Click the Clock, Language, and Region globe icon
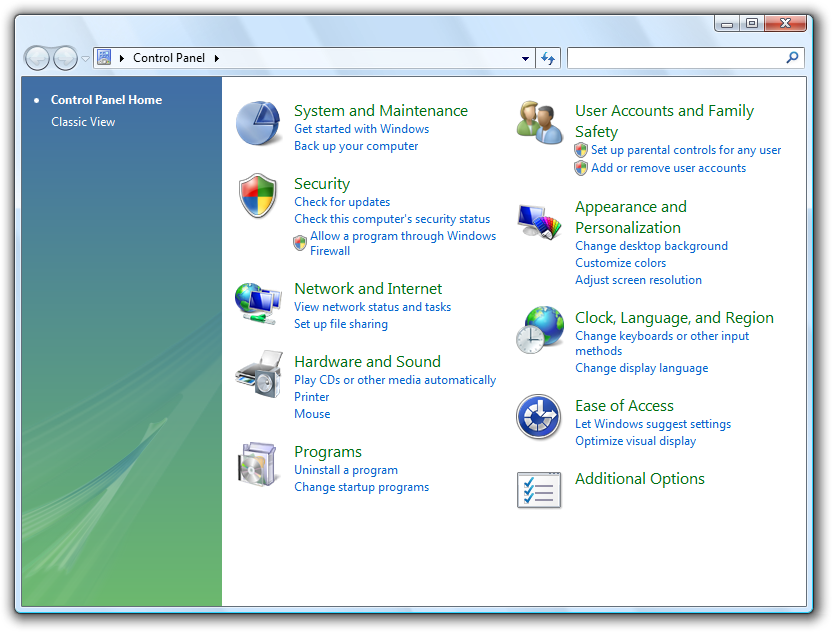This screenshot has height=632, width=832. click(539, 331)
